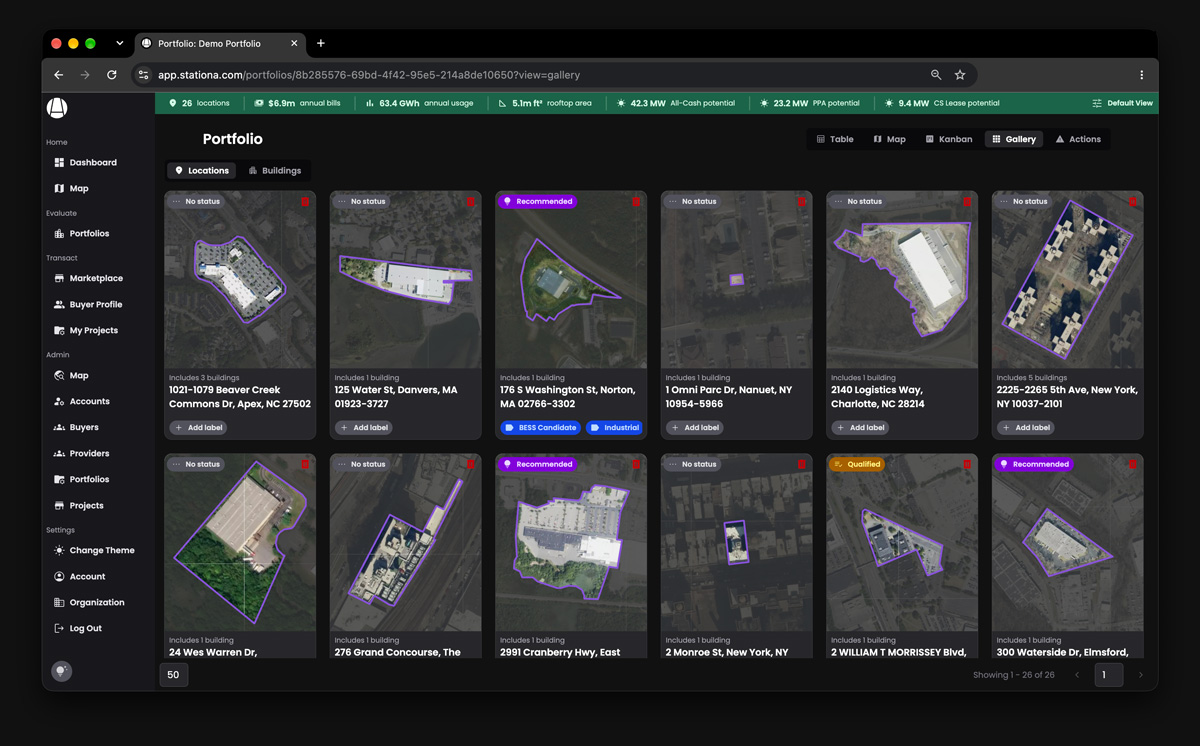Expand the Chrome tab search chevron
The width and height of the screenshot is (1200, 746).
coord(120,43)
